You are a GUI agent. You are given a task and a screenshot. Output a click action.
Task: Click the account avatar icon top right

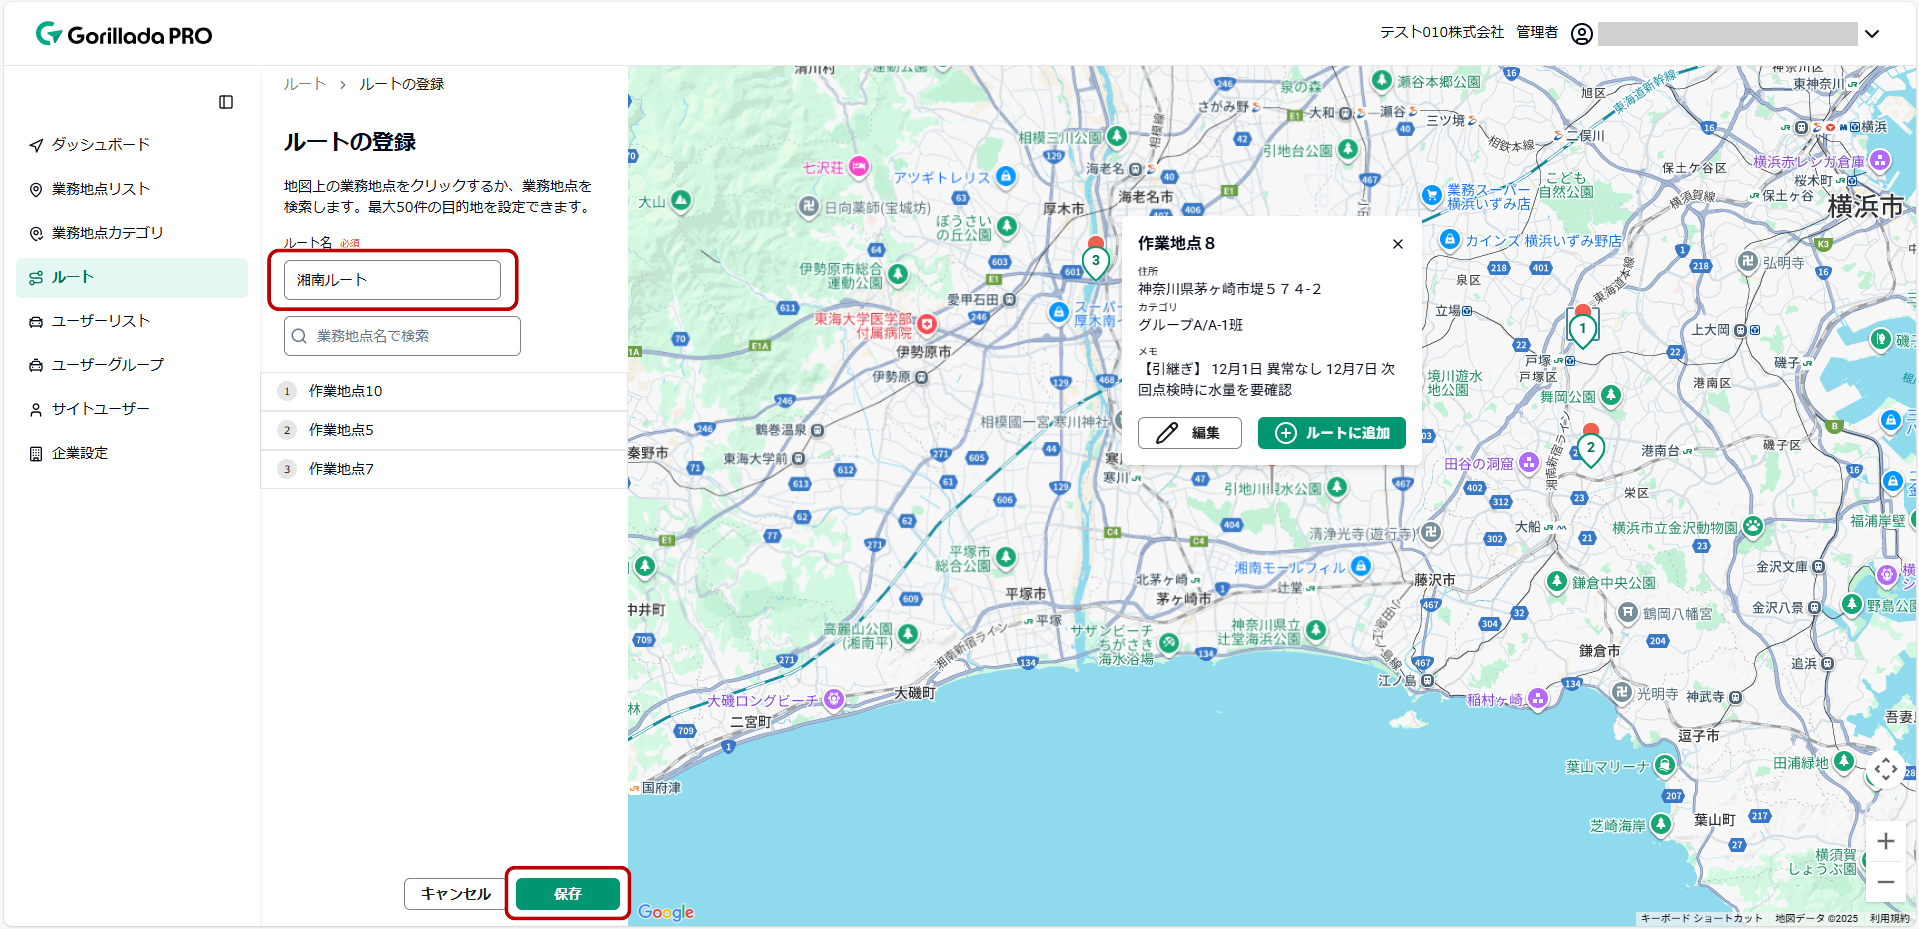pyautogui.click(x=1580, y=32)
